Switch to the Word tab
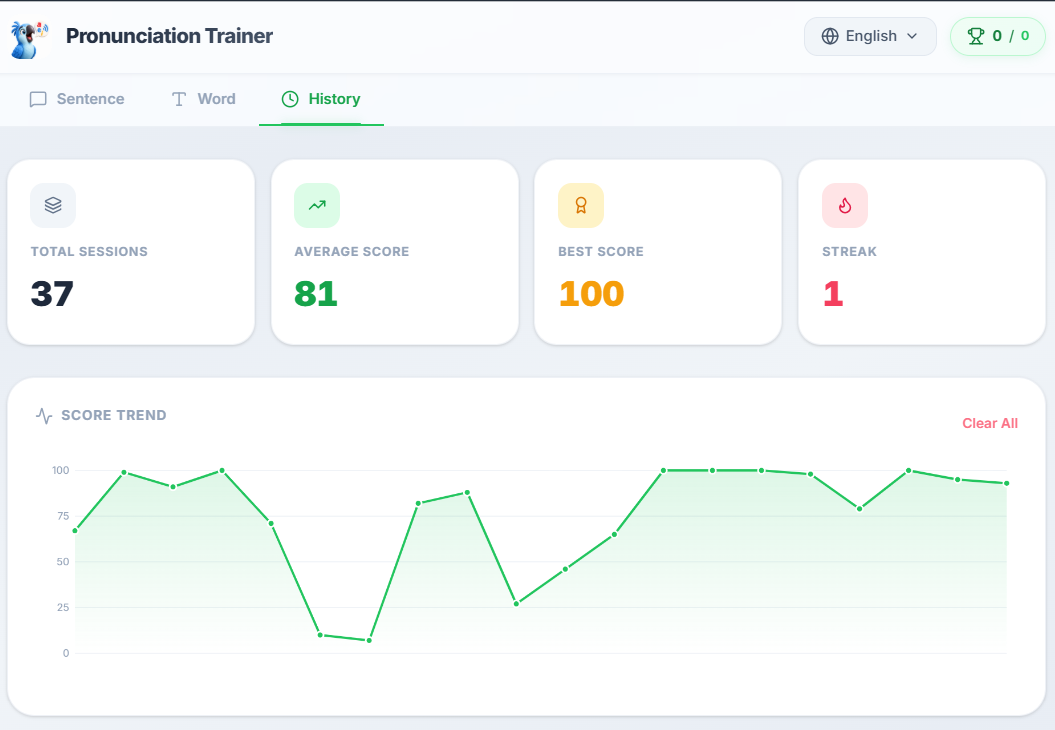Image resolution: width=1055 pixels, height=730 pixels. tap(203, 100)
